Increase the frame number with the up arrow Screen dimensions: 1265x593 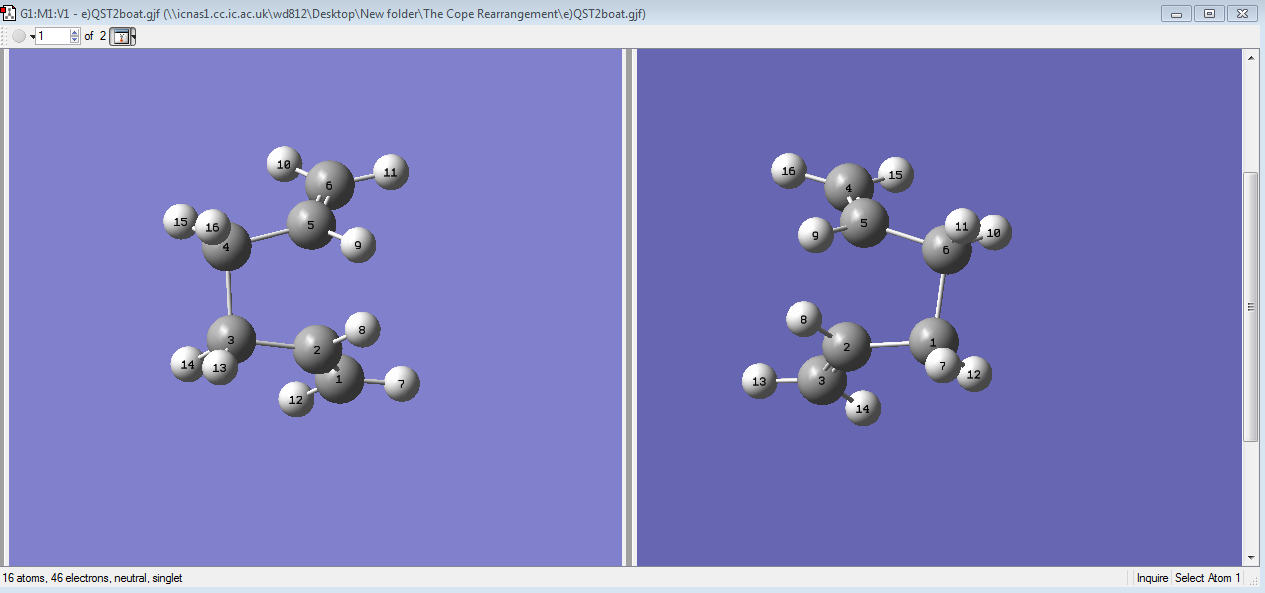74,32
